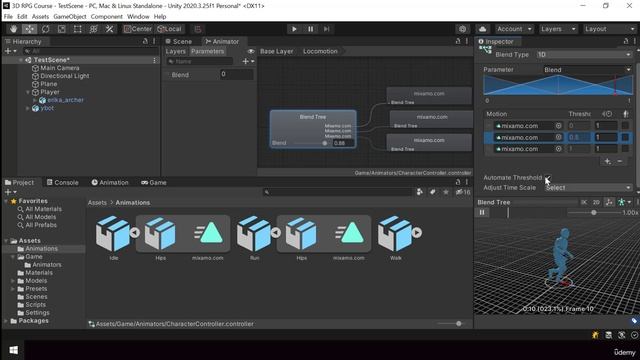Click the Blend parameter value field

[236, 74]
